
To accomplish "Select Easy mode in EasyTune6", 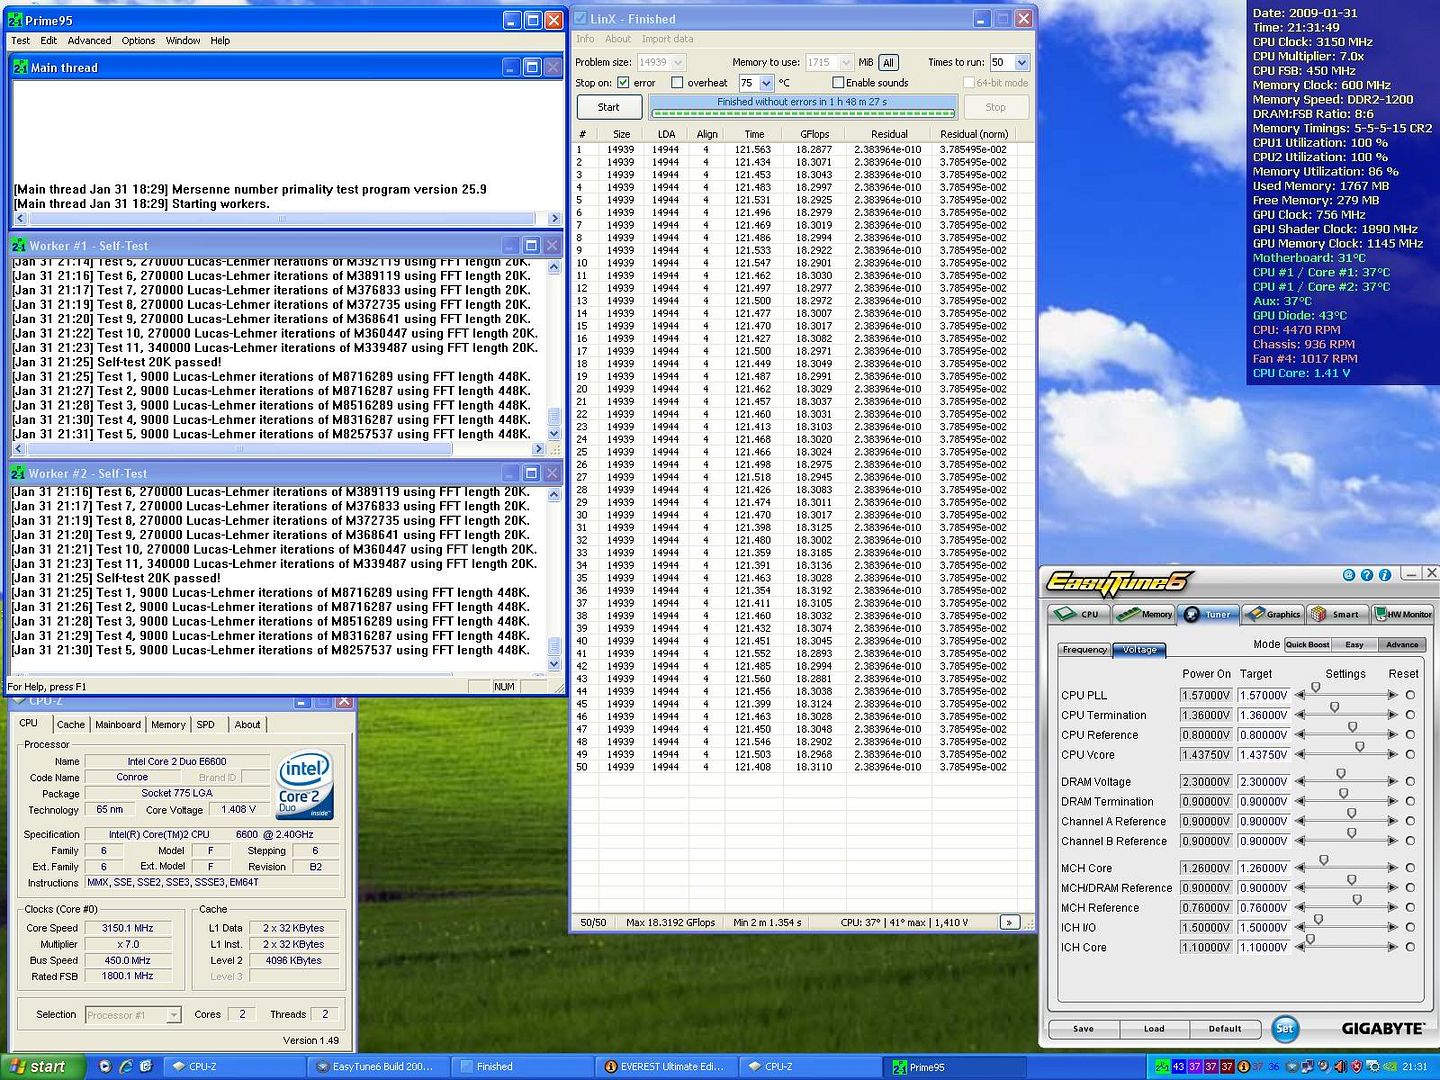I will (1354, 645).
